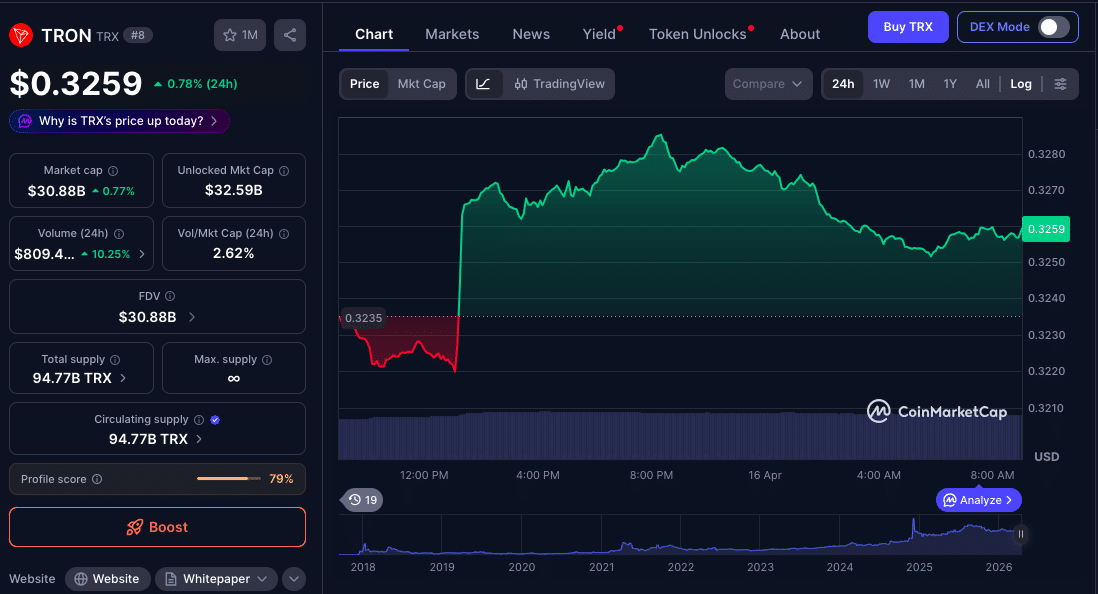The width and height of the screenshot is (1098, 594).
Task: Switch price chart to Mkt Cap mode
Action: pyautogui.click(x=421, y=84)
